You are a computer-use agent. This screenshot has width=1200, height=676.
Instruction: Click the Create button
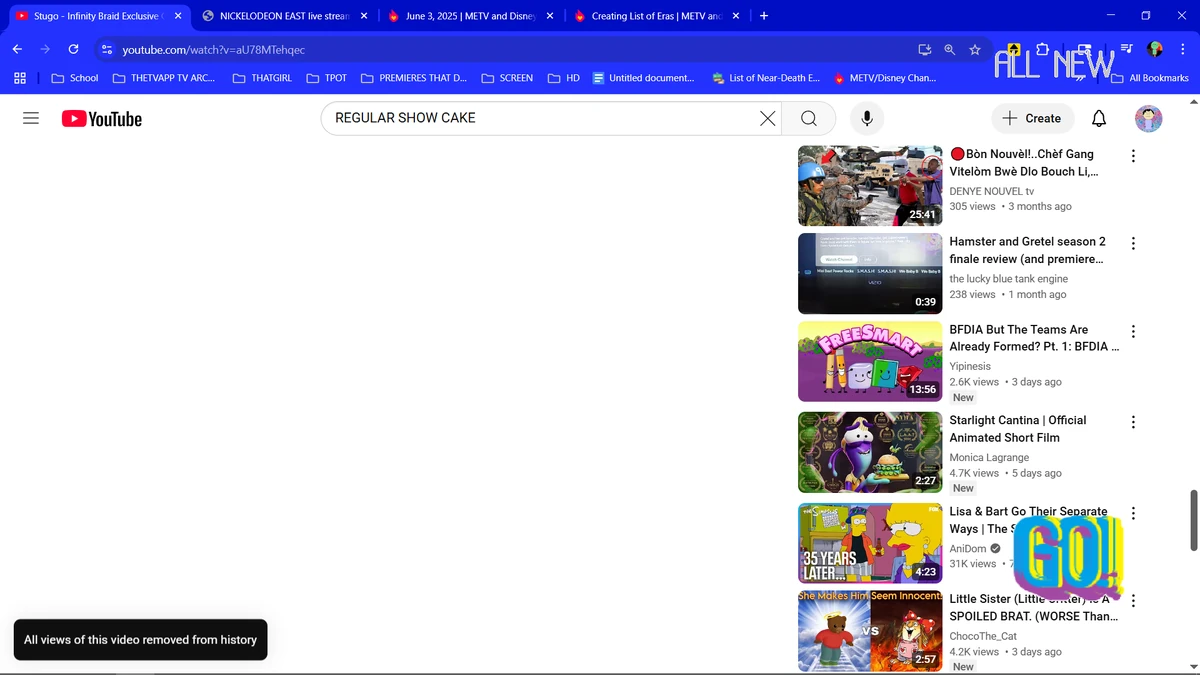(1032, 118)
